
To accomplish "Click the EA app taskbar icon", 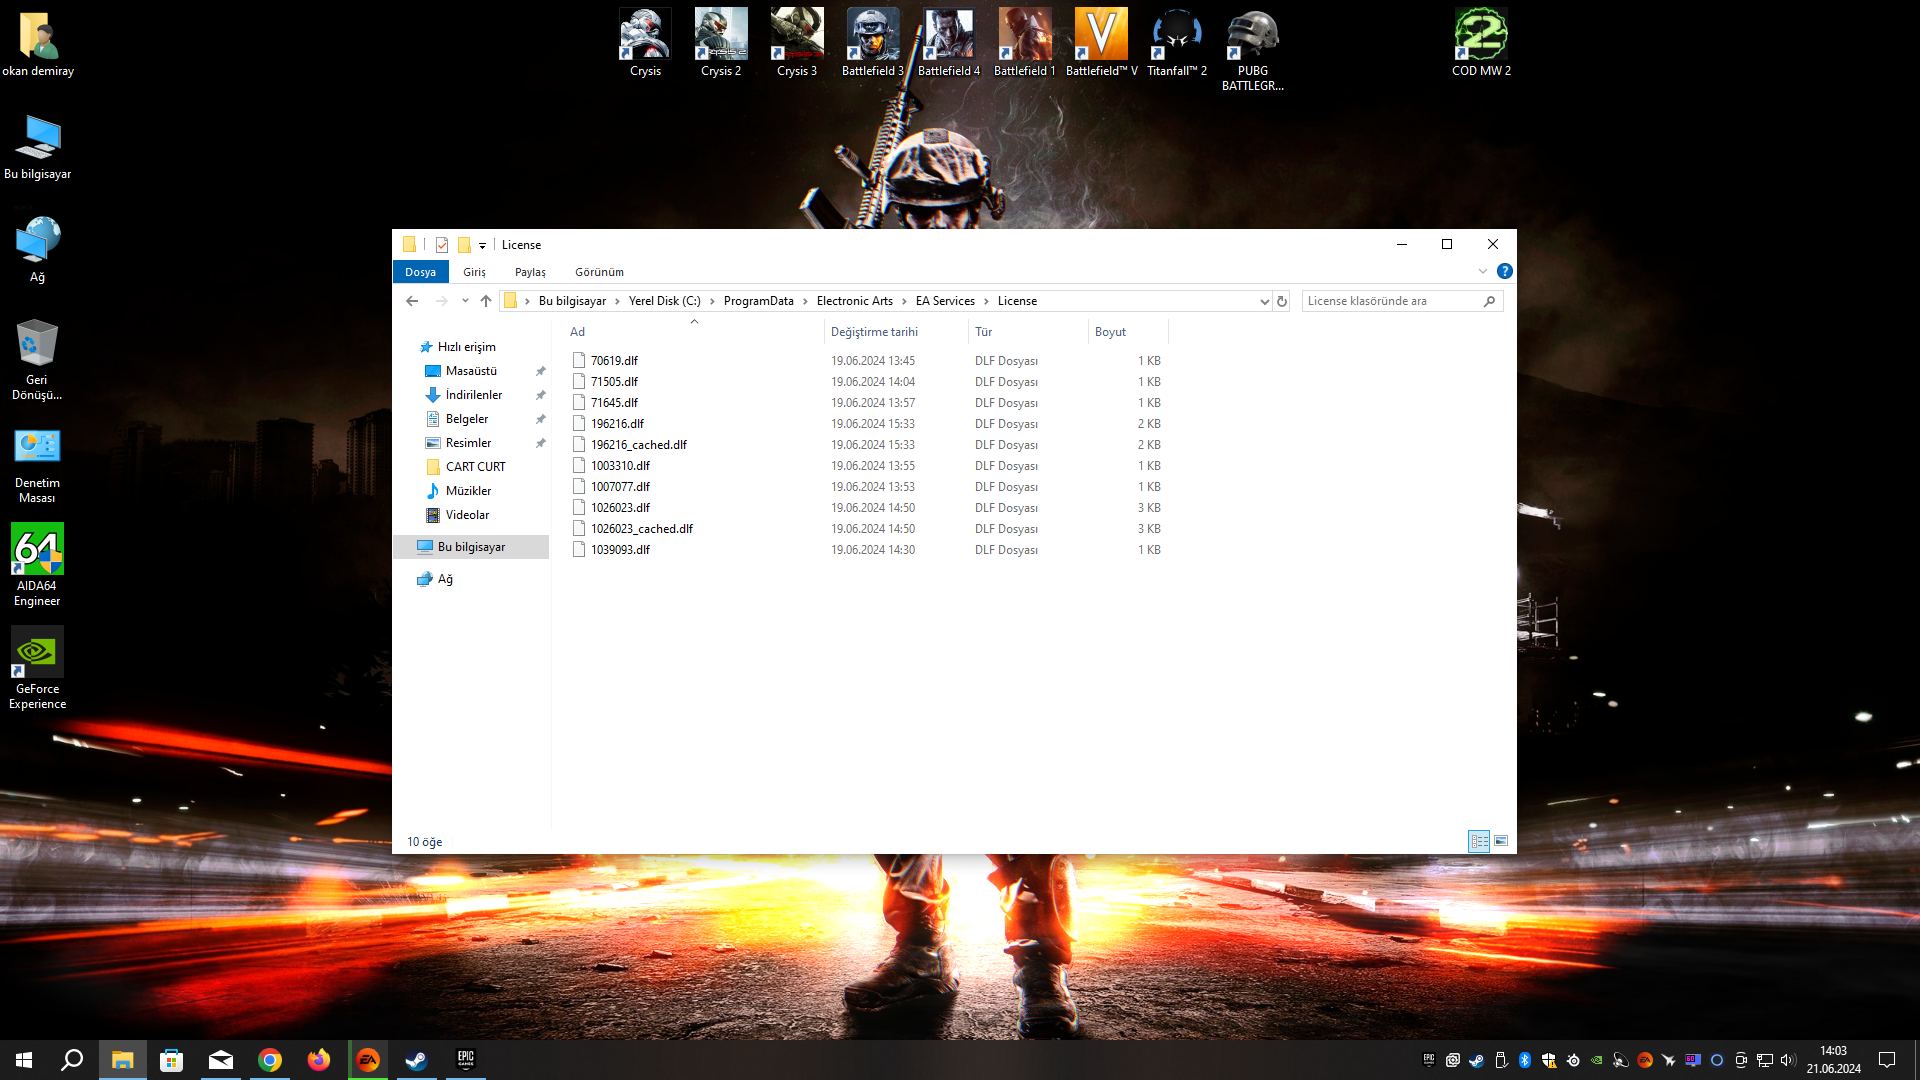I will [x=368, y=1060].
